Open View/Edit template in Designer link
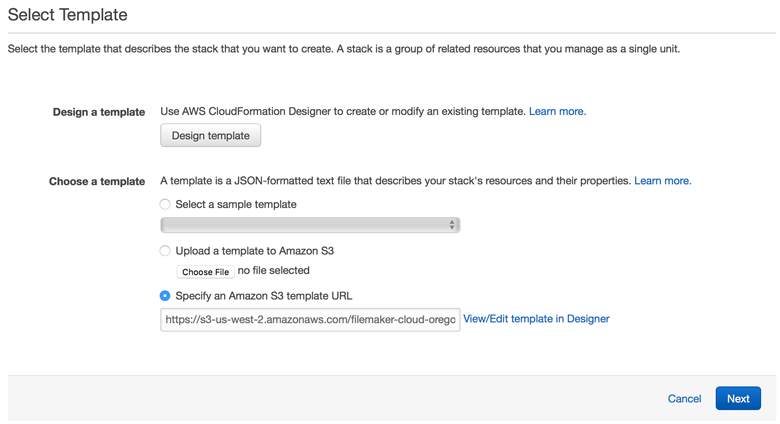Screen dimensions: 780x424 (x=536, y=319)
